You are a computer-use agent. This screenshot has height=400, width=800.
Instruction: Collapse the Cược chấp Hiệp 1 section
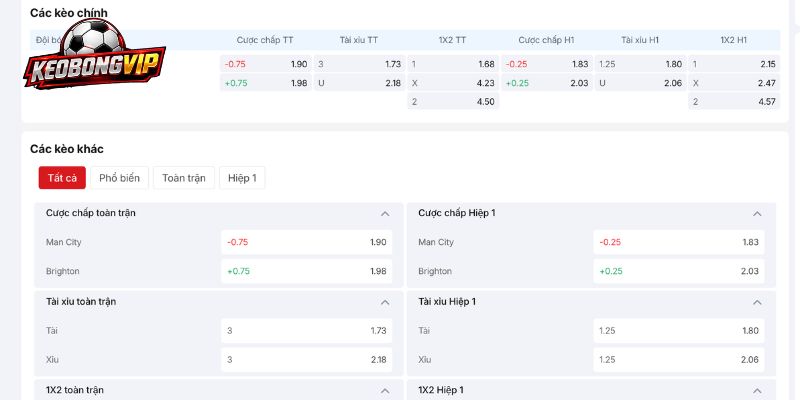(757, 213)
